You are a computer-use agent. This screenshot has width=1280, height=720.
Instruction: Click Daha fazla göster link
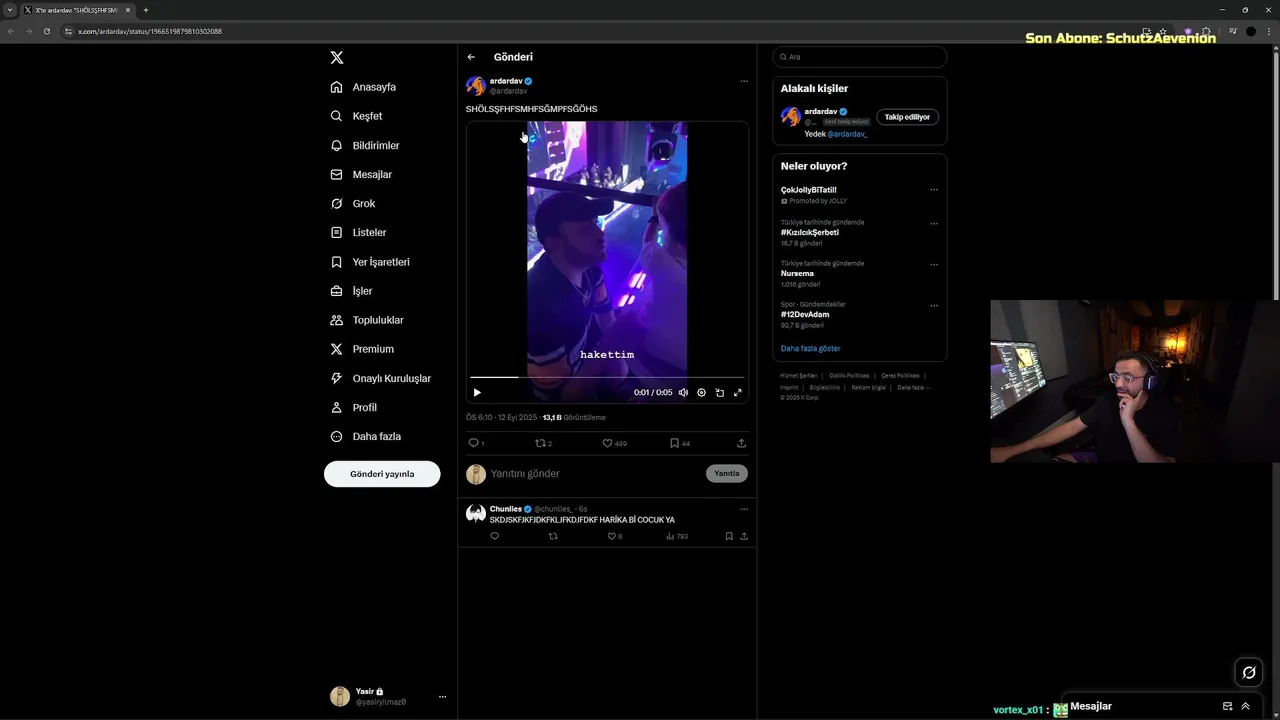[x=810, y=348]
